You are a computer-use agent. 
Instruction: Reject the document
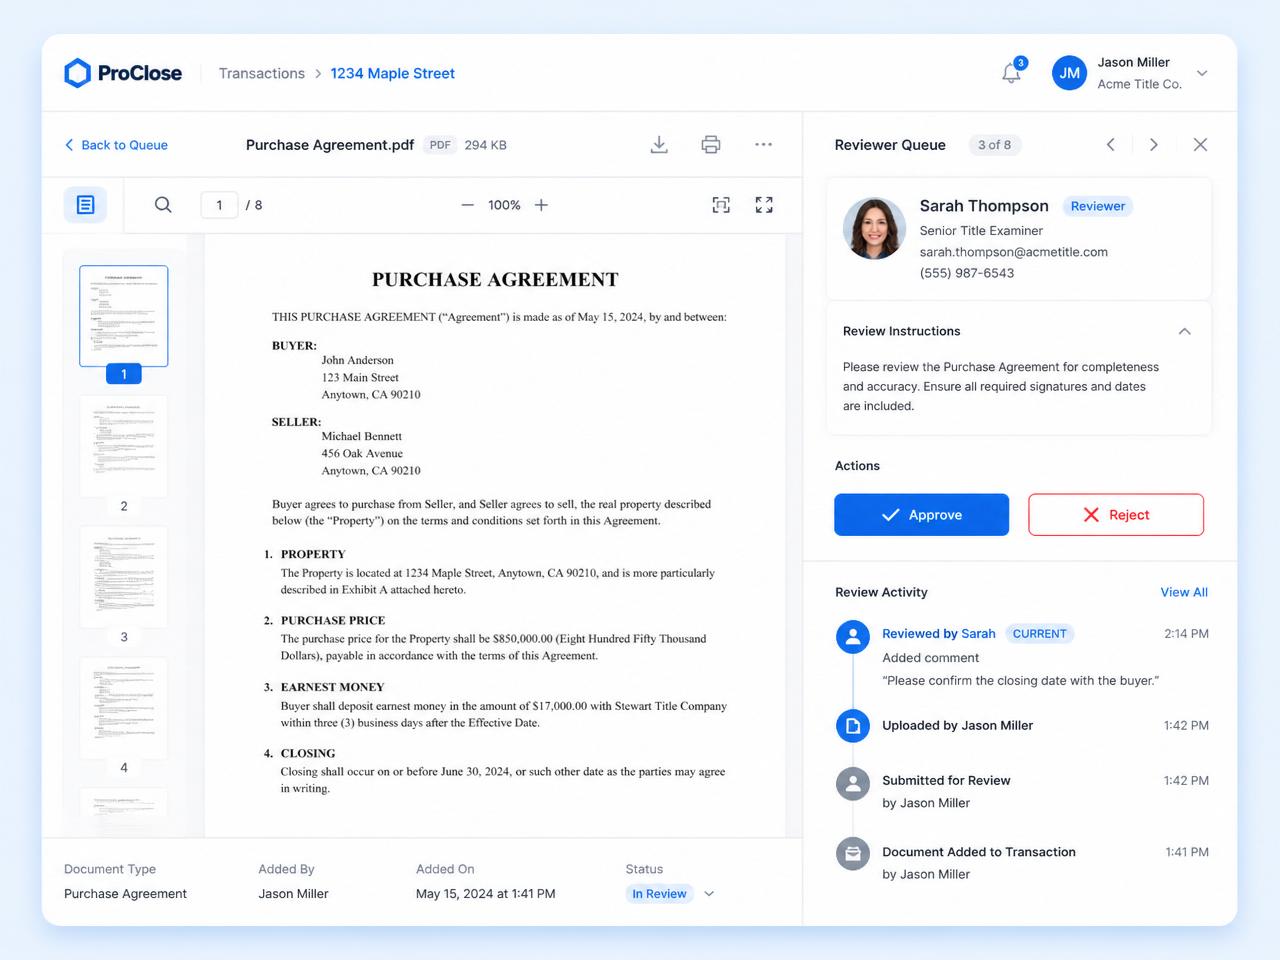click(1116, 515)
